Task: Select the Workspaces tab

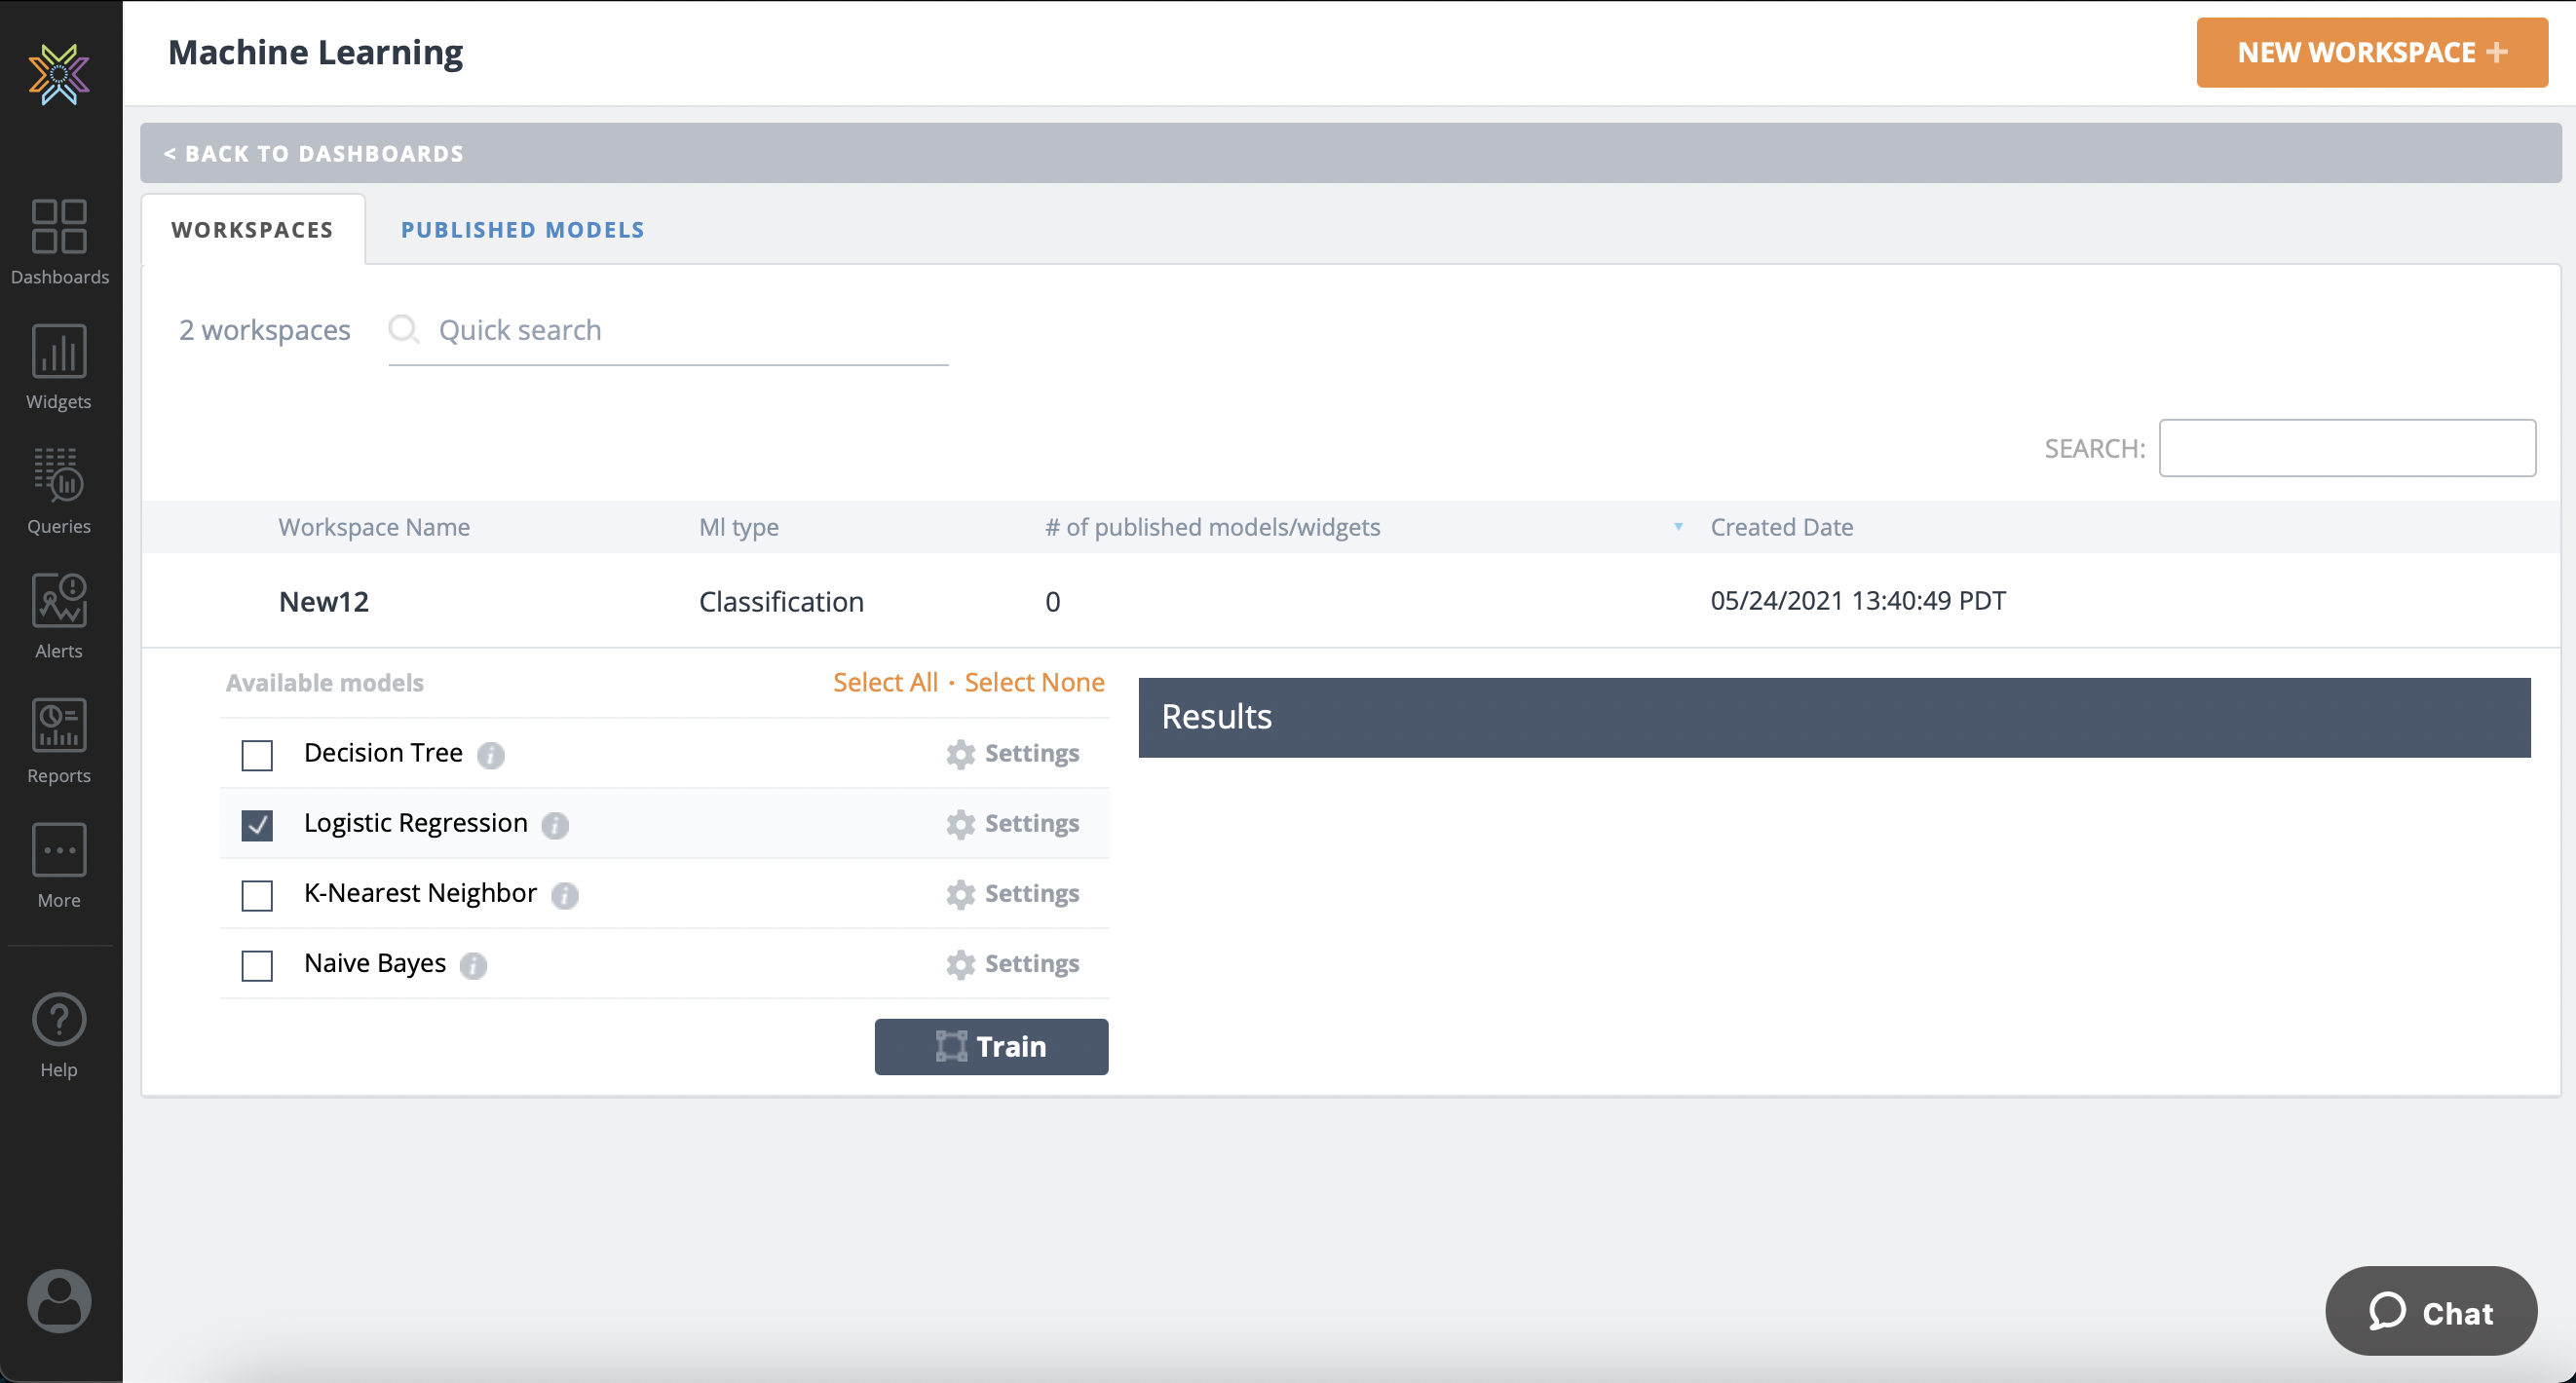Action: click(x=252, y=230)
